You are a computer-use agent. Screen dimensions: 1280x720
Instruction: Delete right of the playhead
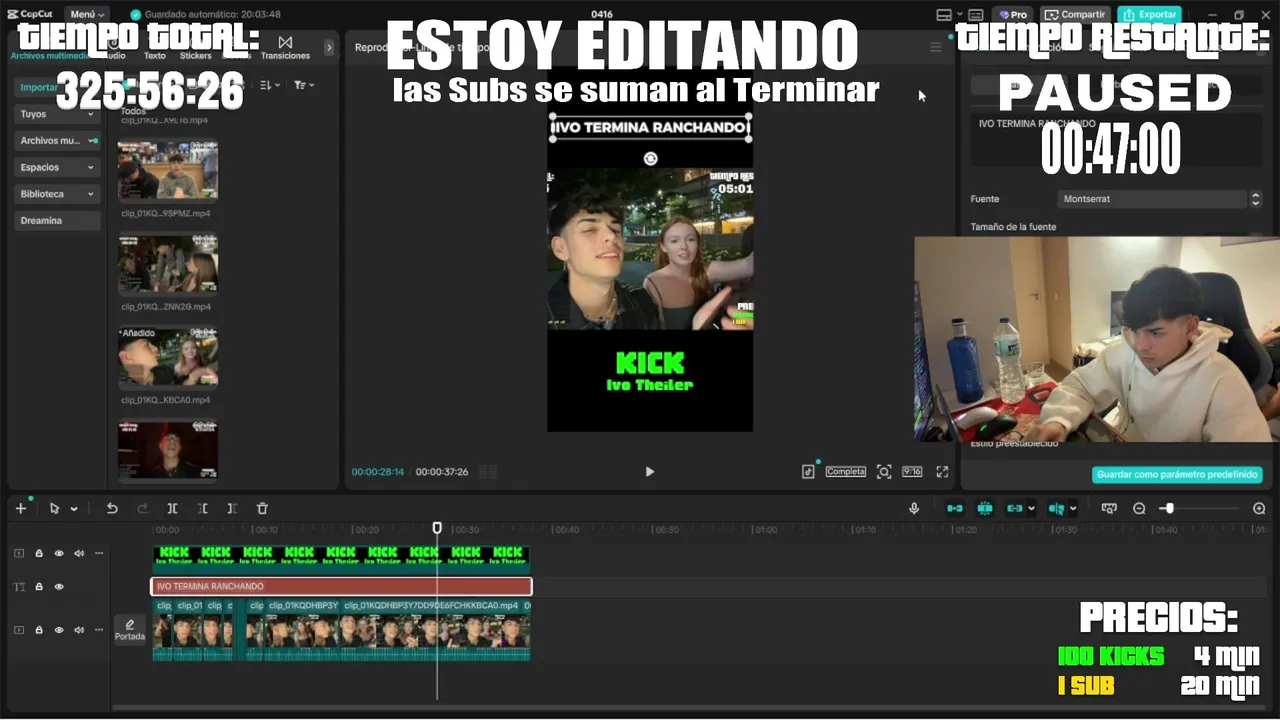tap(232, 508)
